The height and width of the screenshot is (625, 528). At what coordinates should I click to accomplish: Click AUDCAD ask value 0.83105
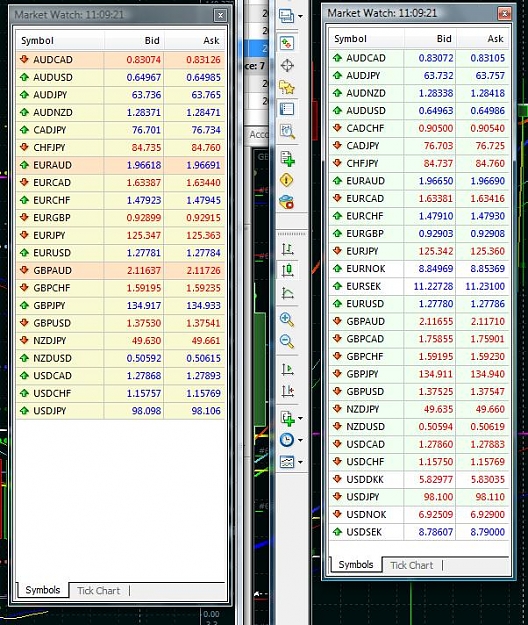pos(487,58)
